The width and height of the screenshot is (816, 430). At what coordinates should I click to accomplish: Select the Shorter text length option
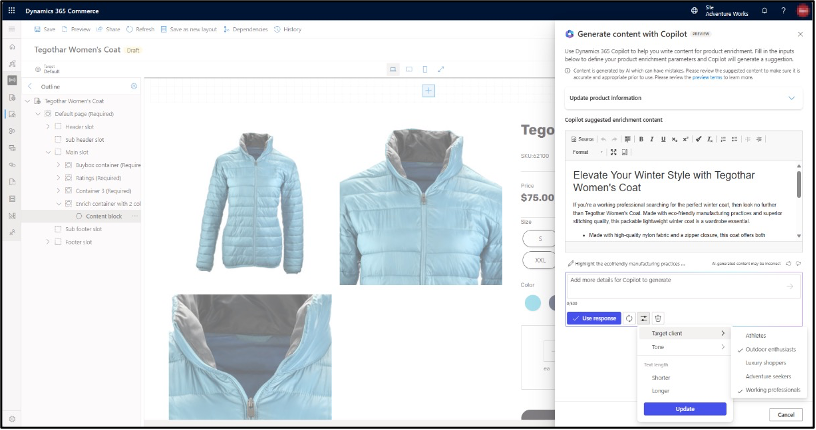[661, 378]
